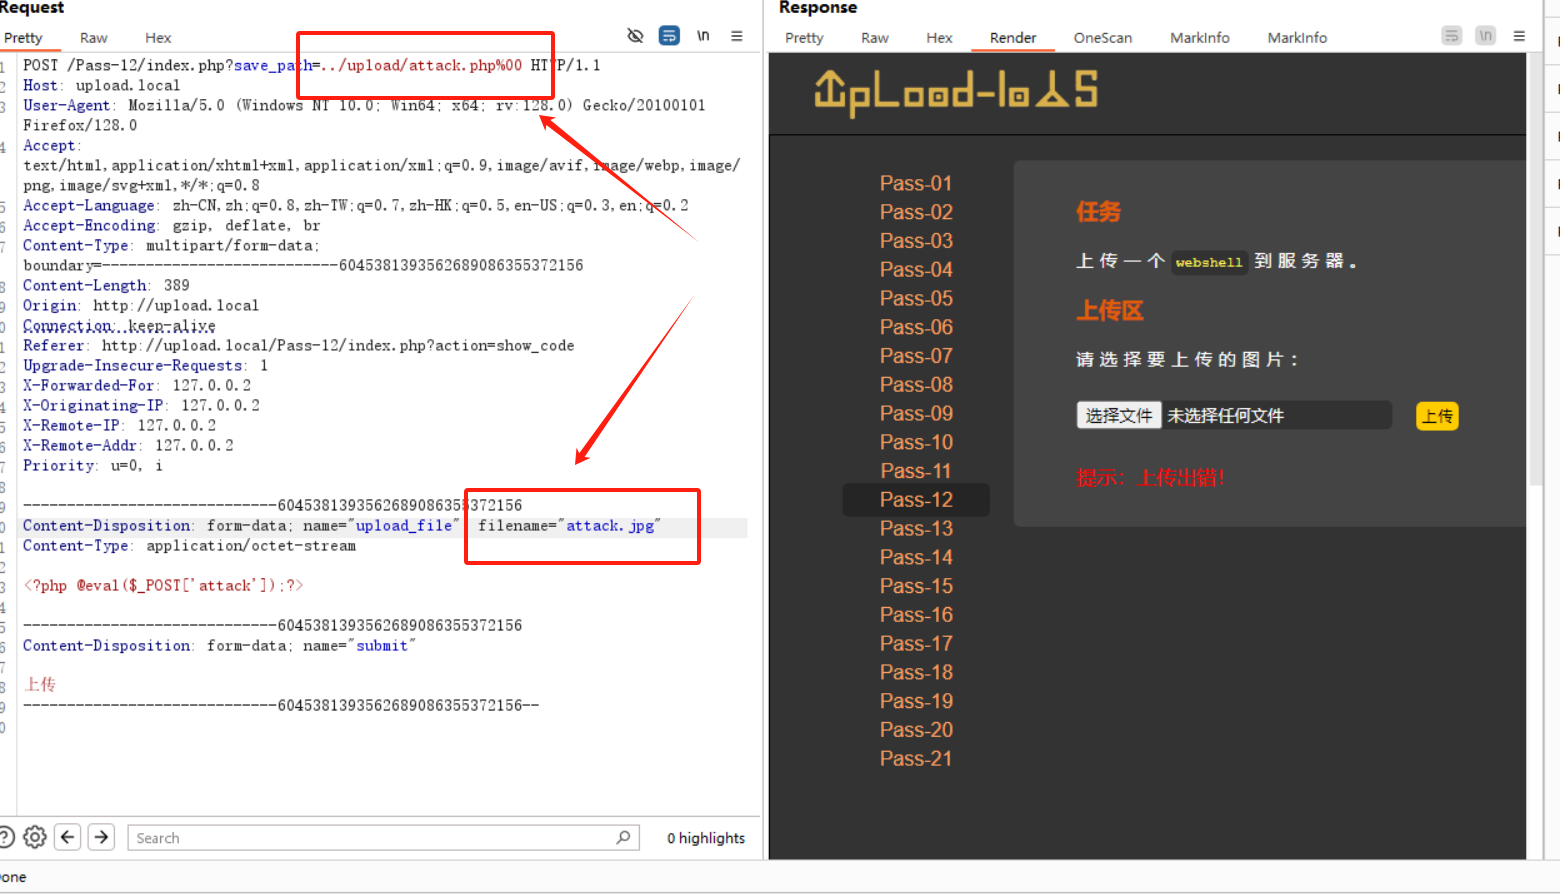Screen dimensions: 1560x894
Task: Toggle show newline characters icon in Response
Action: (1486, 36)
